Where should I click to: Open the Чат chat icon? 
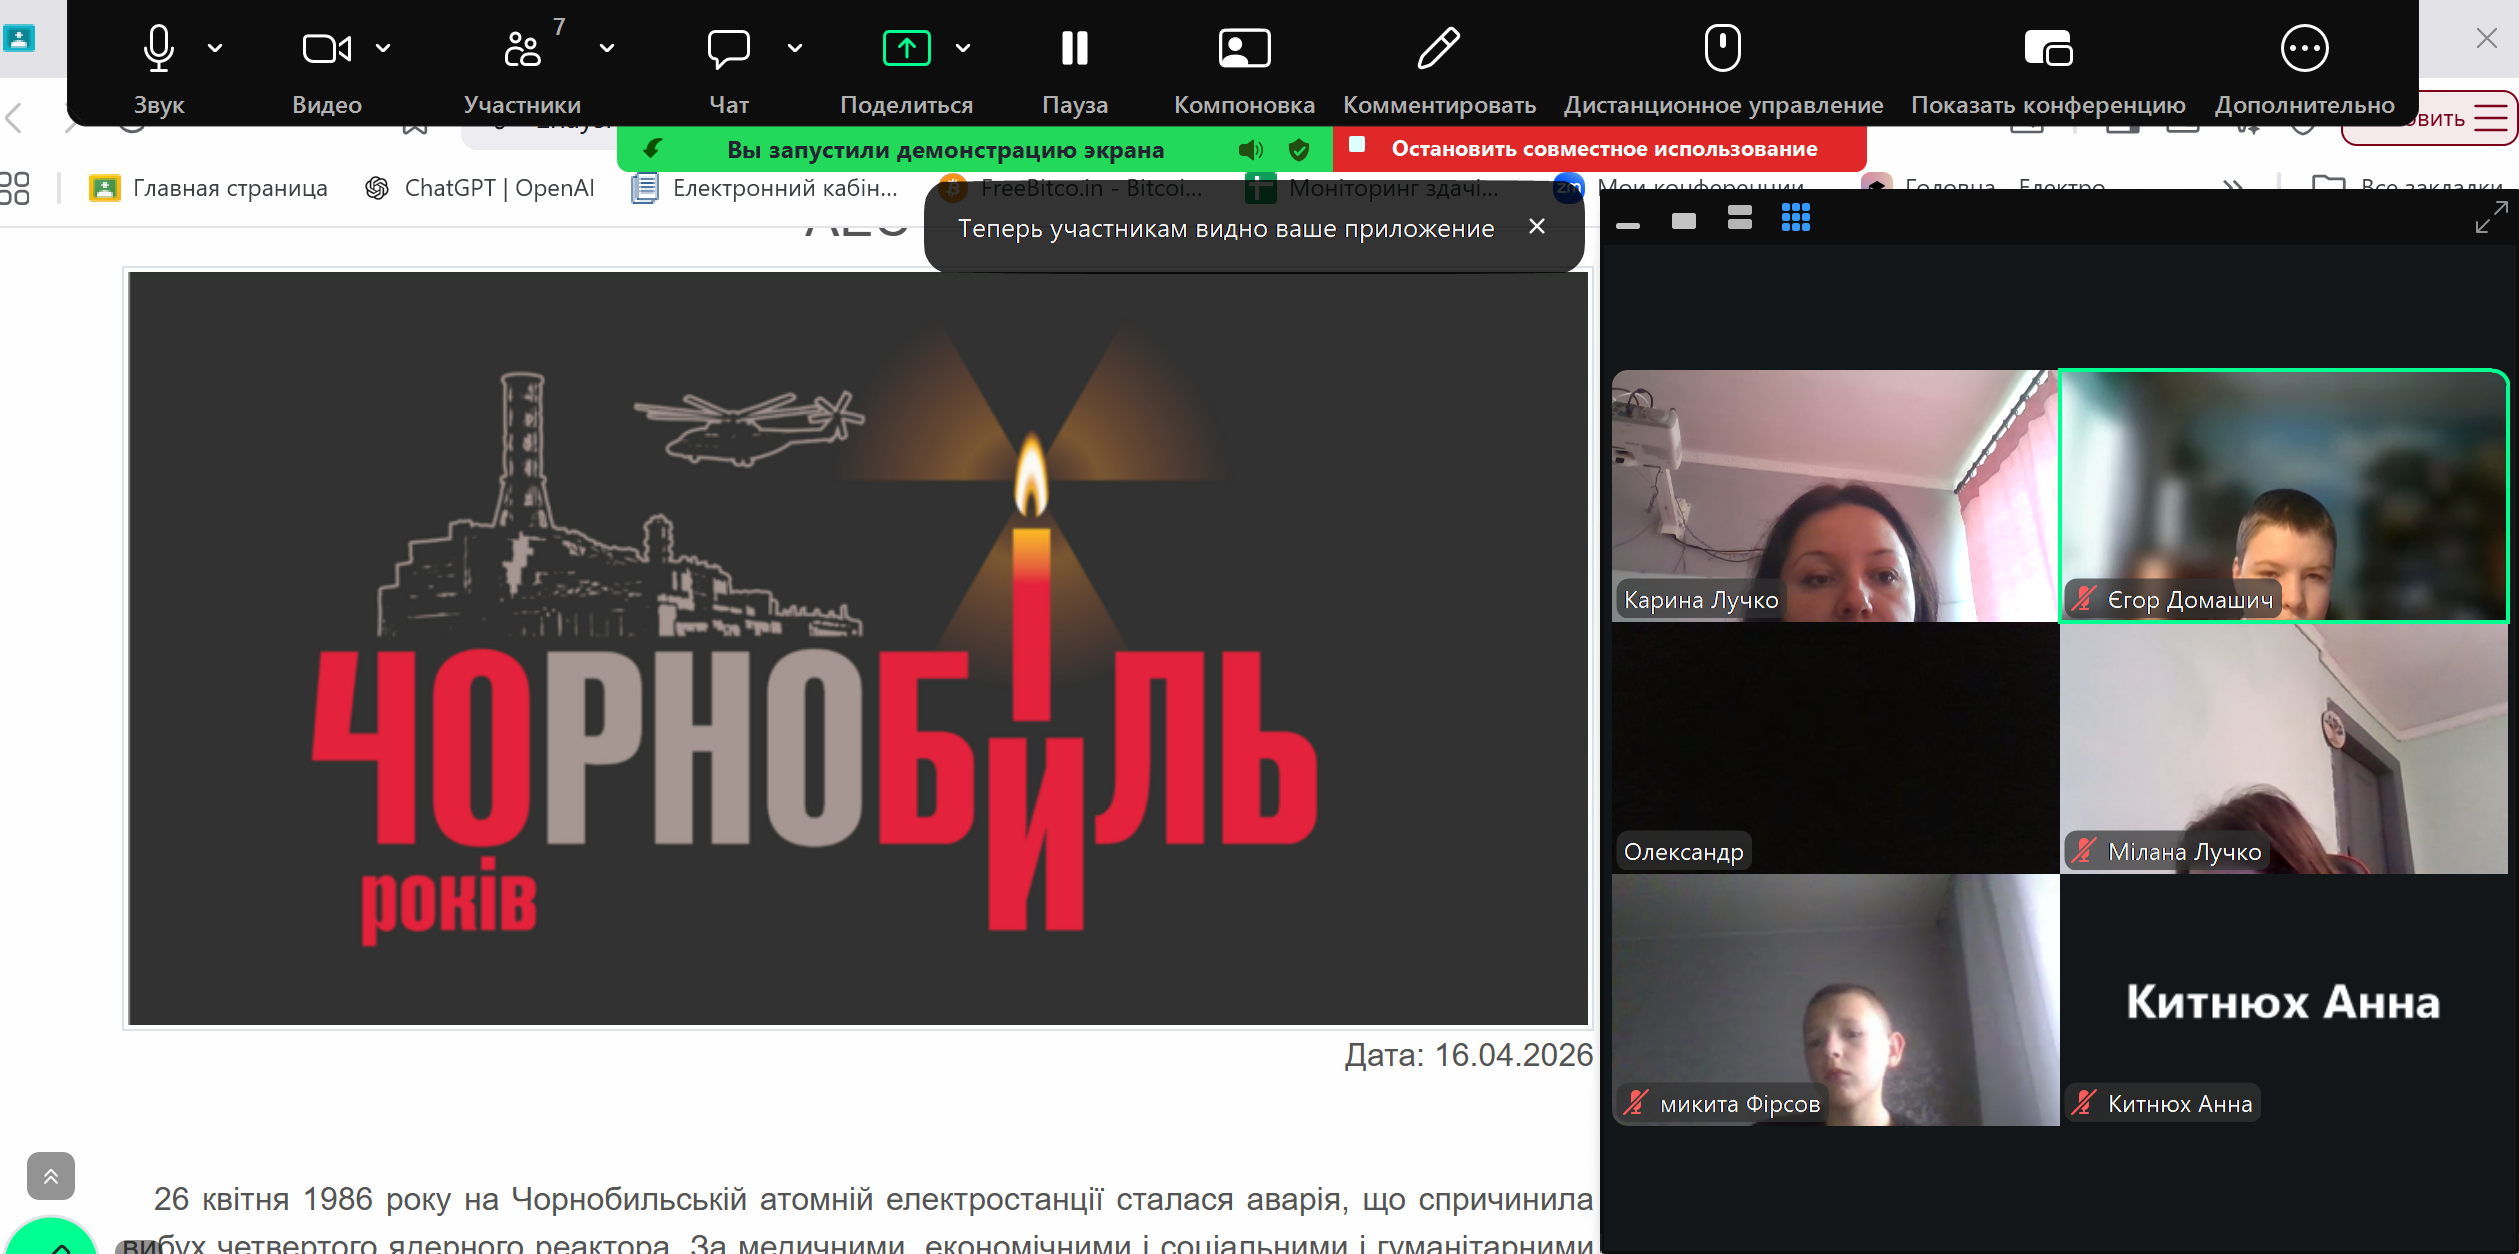point(728,49)
